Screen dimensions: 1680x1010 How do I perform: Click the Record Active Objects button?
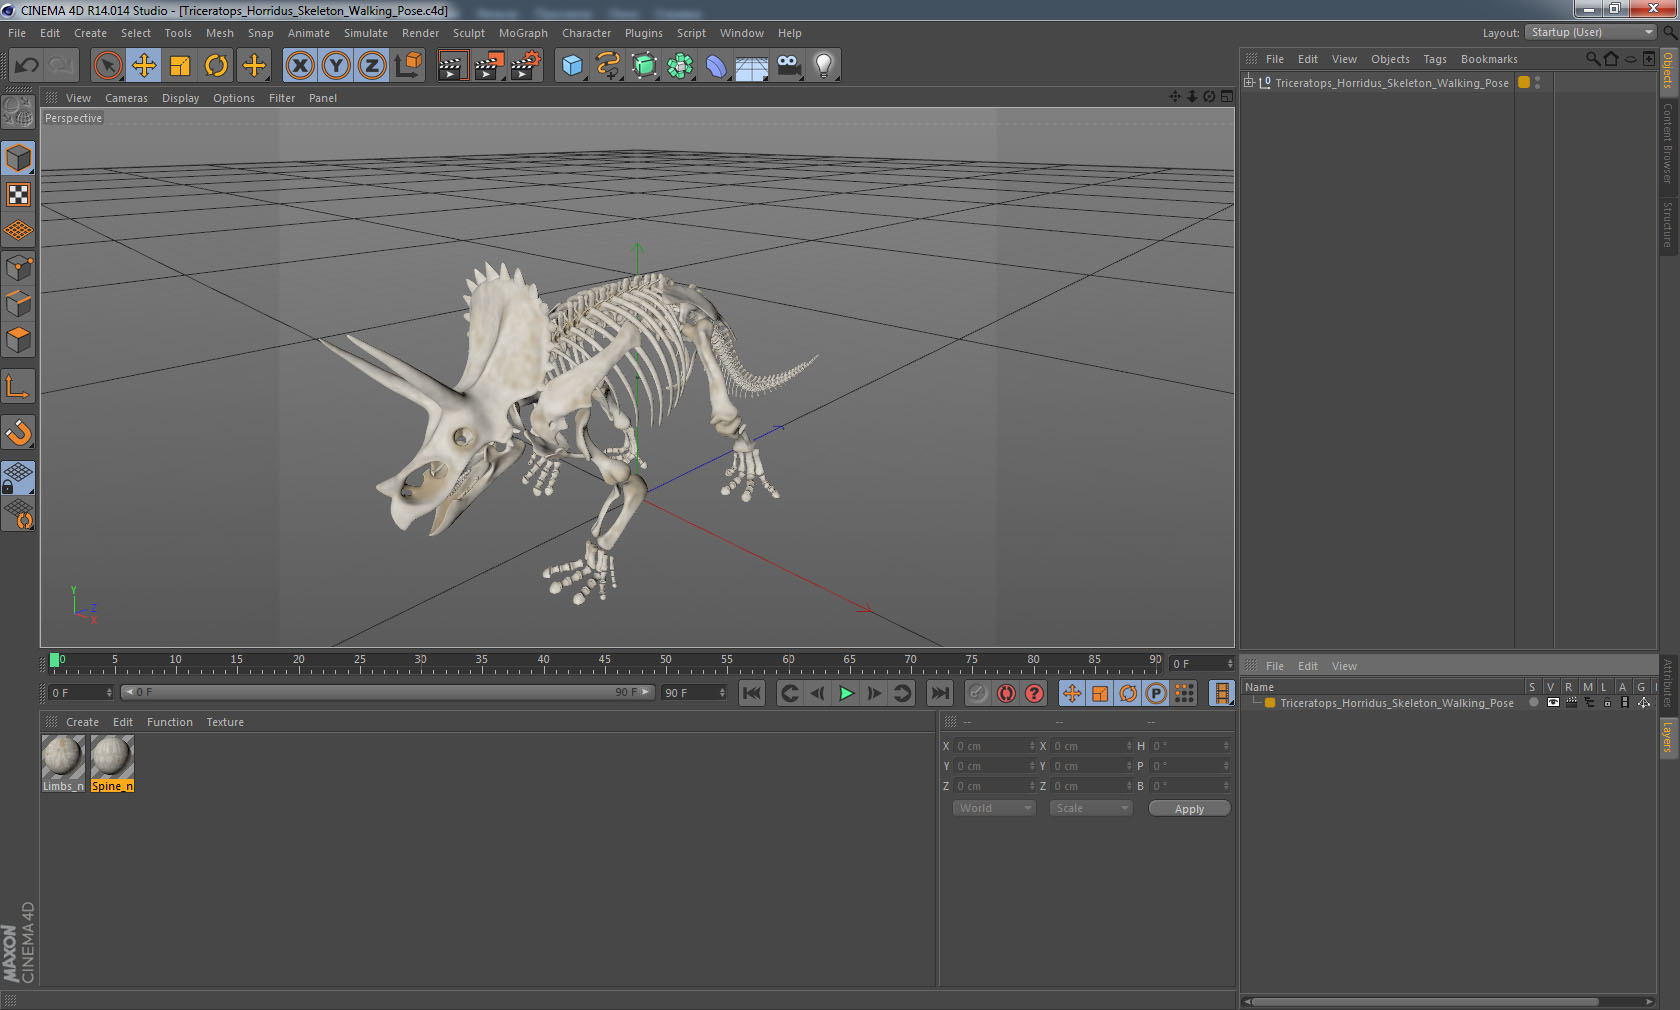(978, 693)
